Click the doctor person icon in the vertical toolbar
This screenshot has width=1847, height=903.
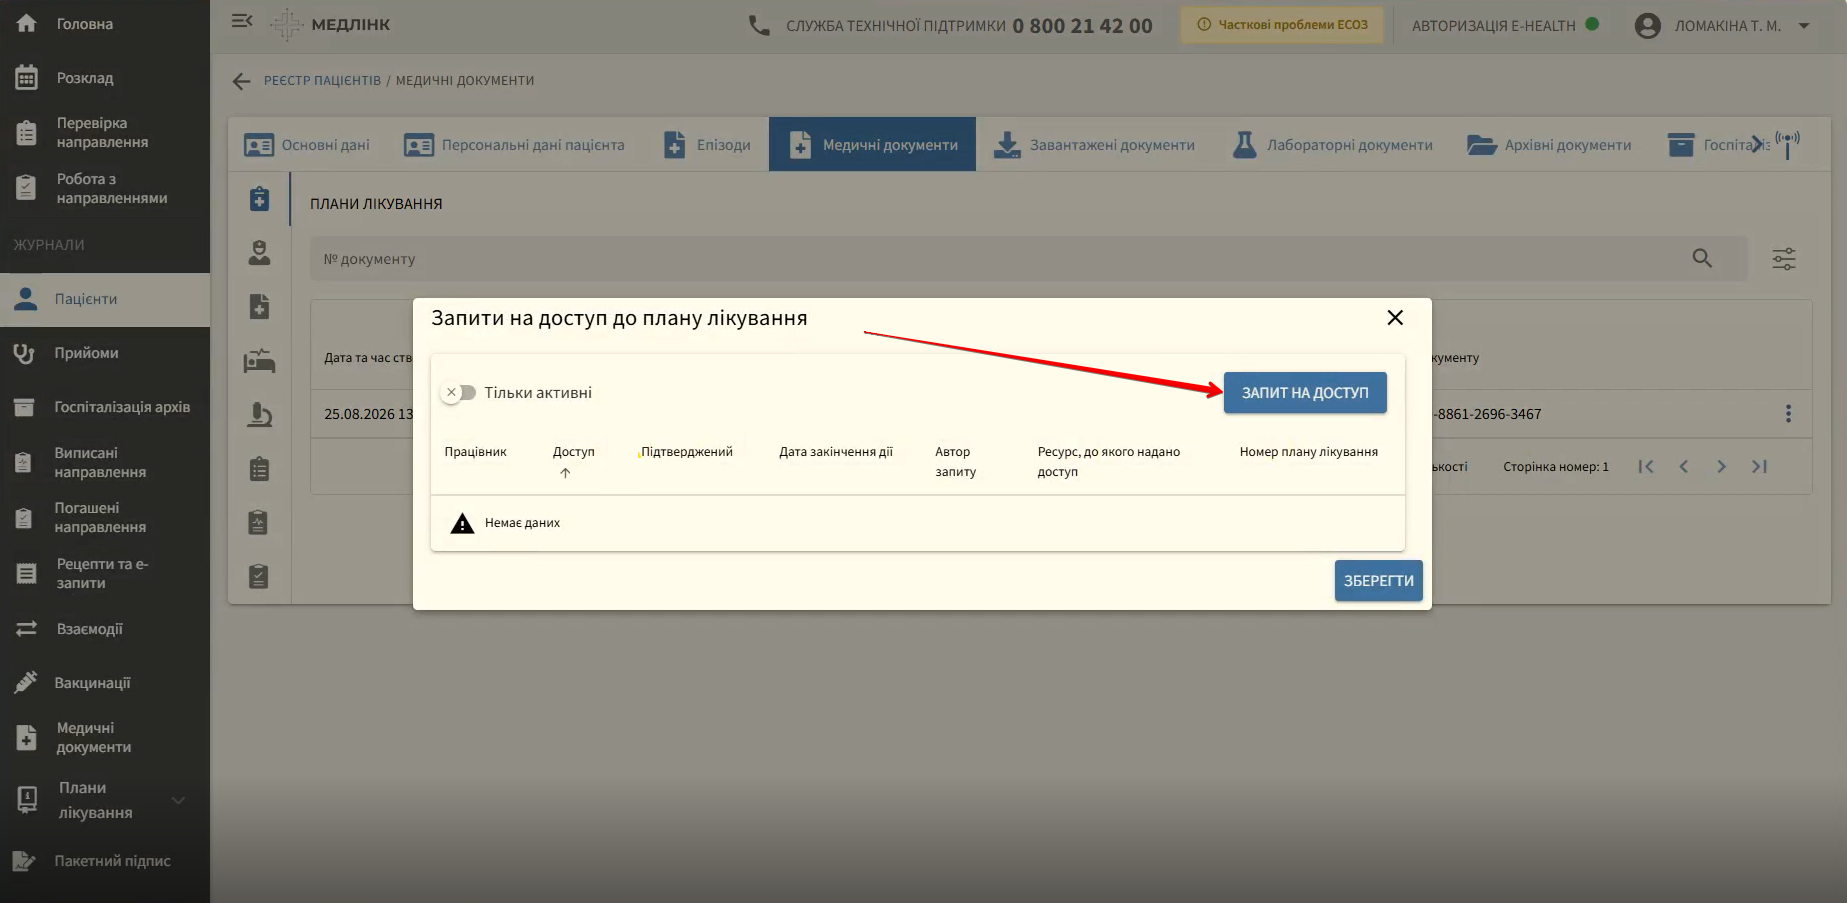[259, 253]
